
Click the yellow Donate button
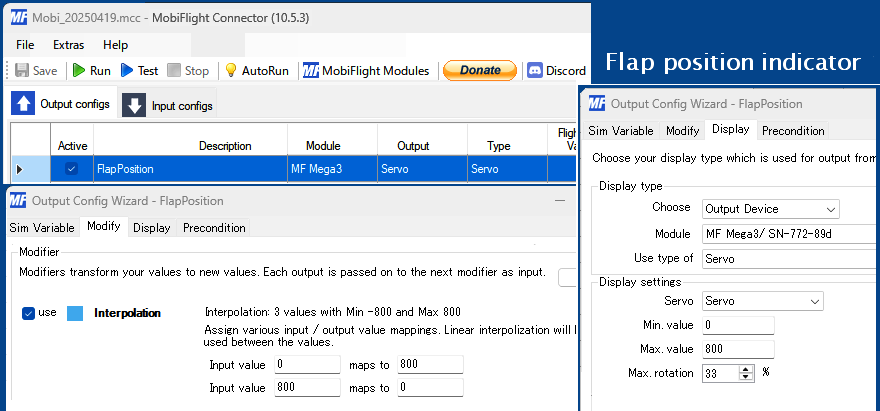pos(480,70)
